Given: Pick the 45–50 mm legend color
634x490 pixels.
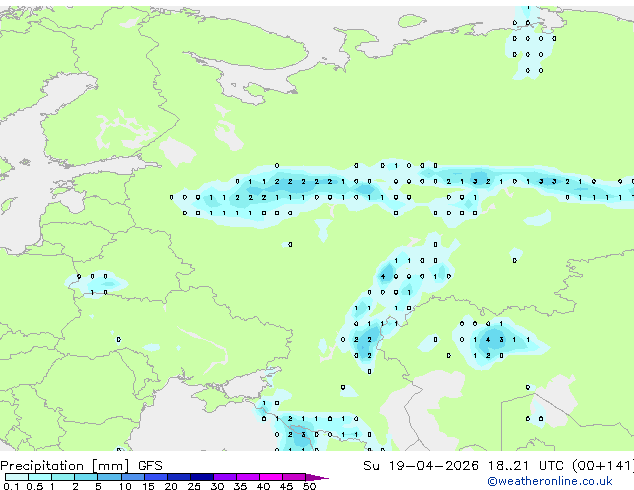Looking at the screenshot, I should 294,477.
